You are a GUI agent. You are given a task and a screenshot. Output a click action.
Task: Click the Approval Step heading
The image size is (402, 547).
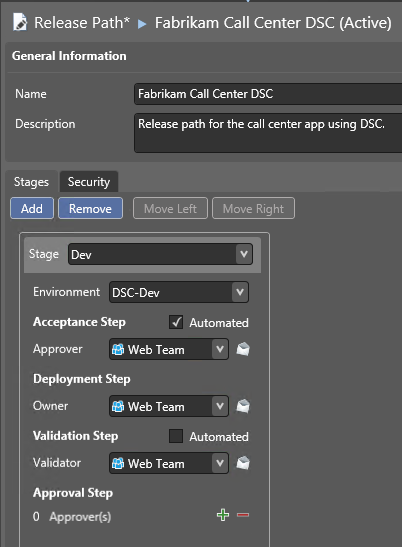[73, 493]
